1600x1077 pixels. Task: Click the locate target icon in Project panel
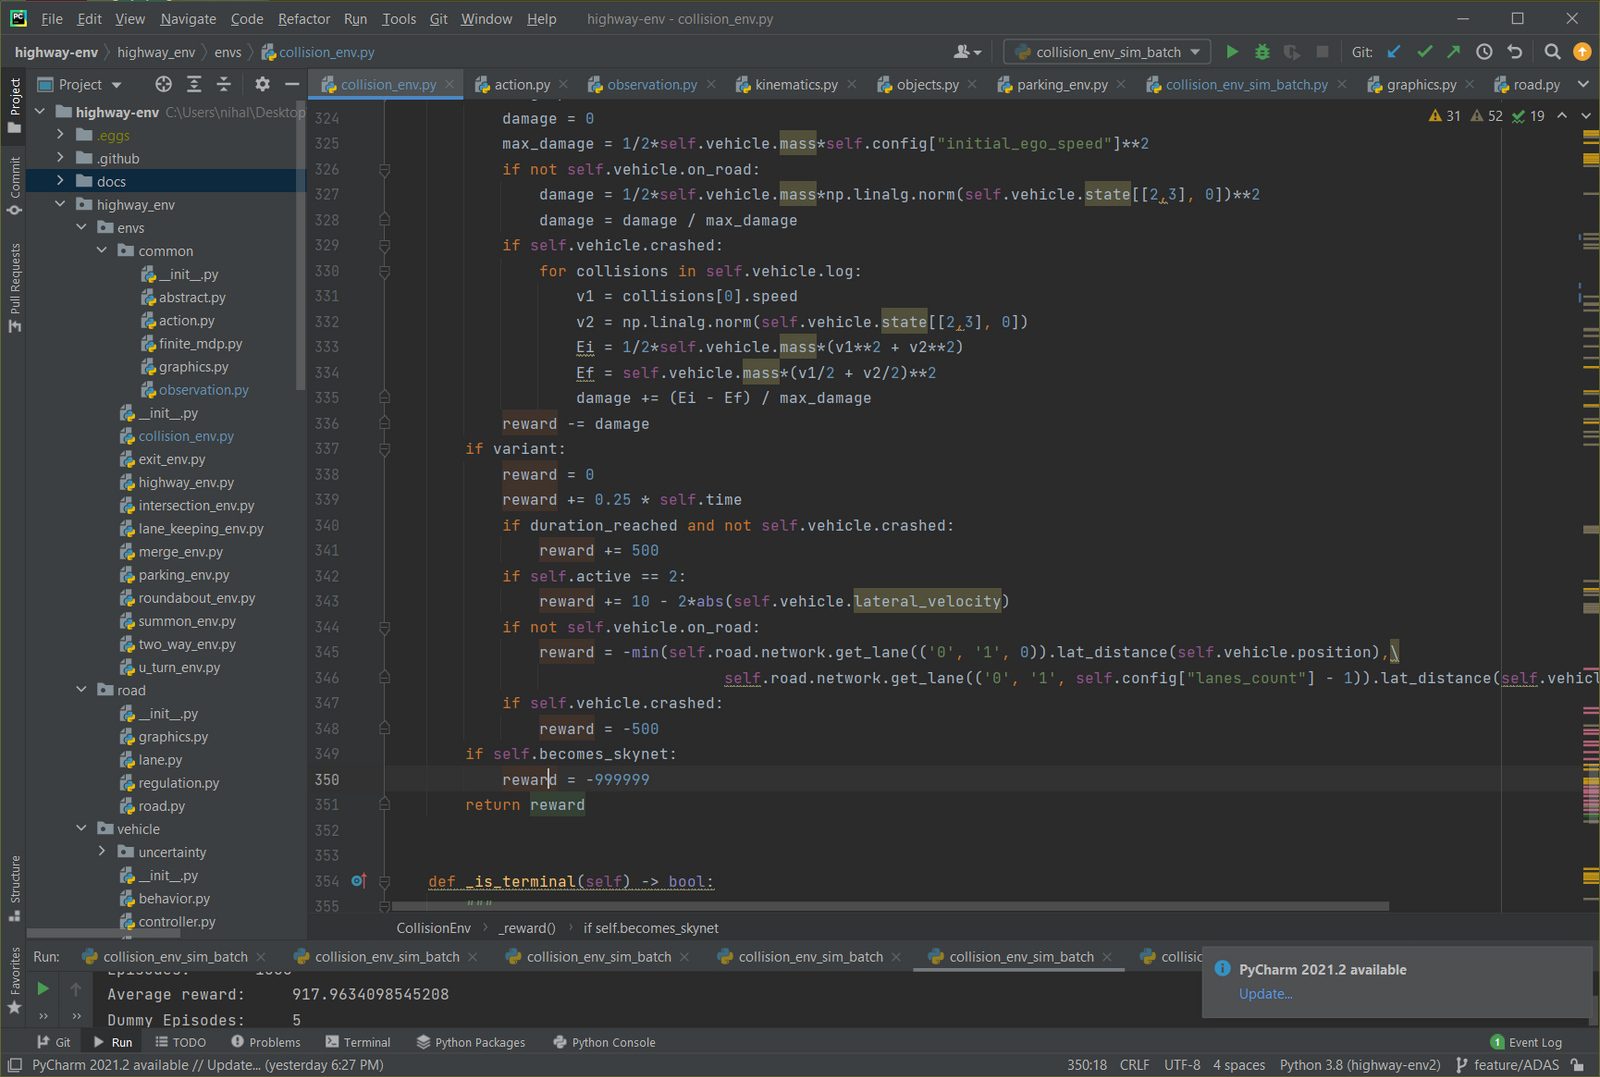(x=164, y=84)
